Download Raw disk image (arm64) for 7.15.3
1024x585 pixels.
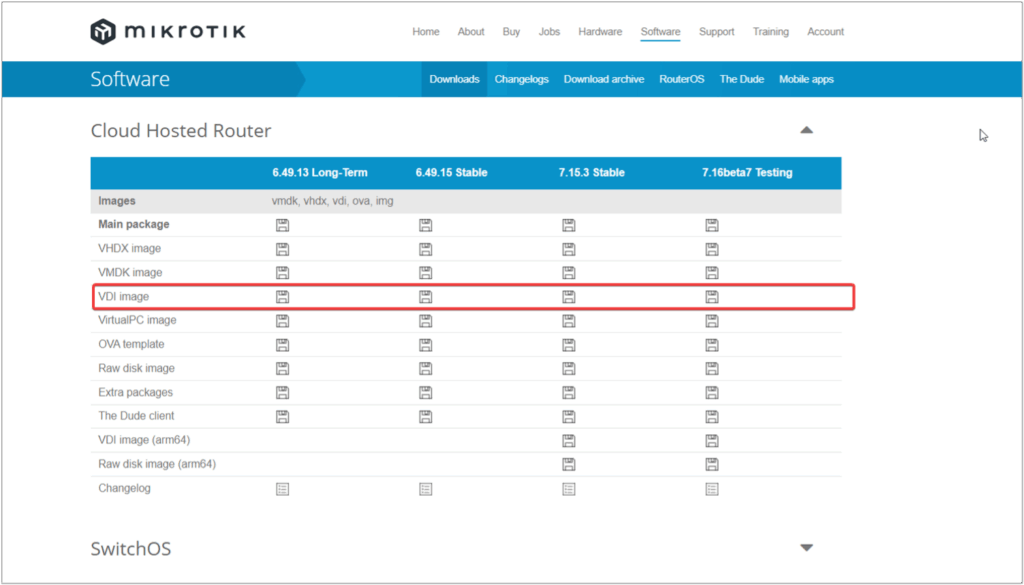pyautogui.click(x=569, y=464)
